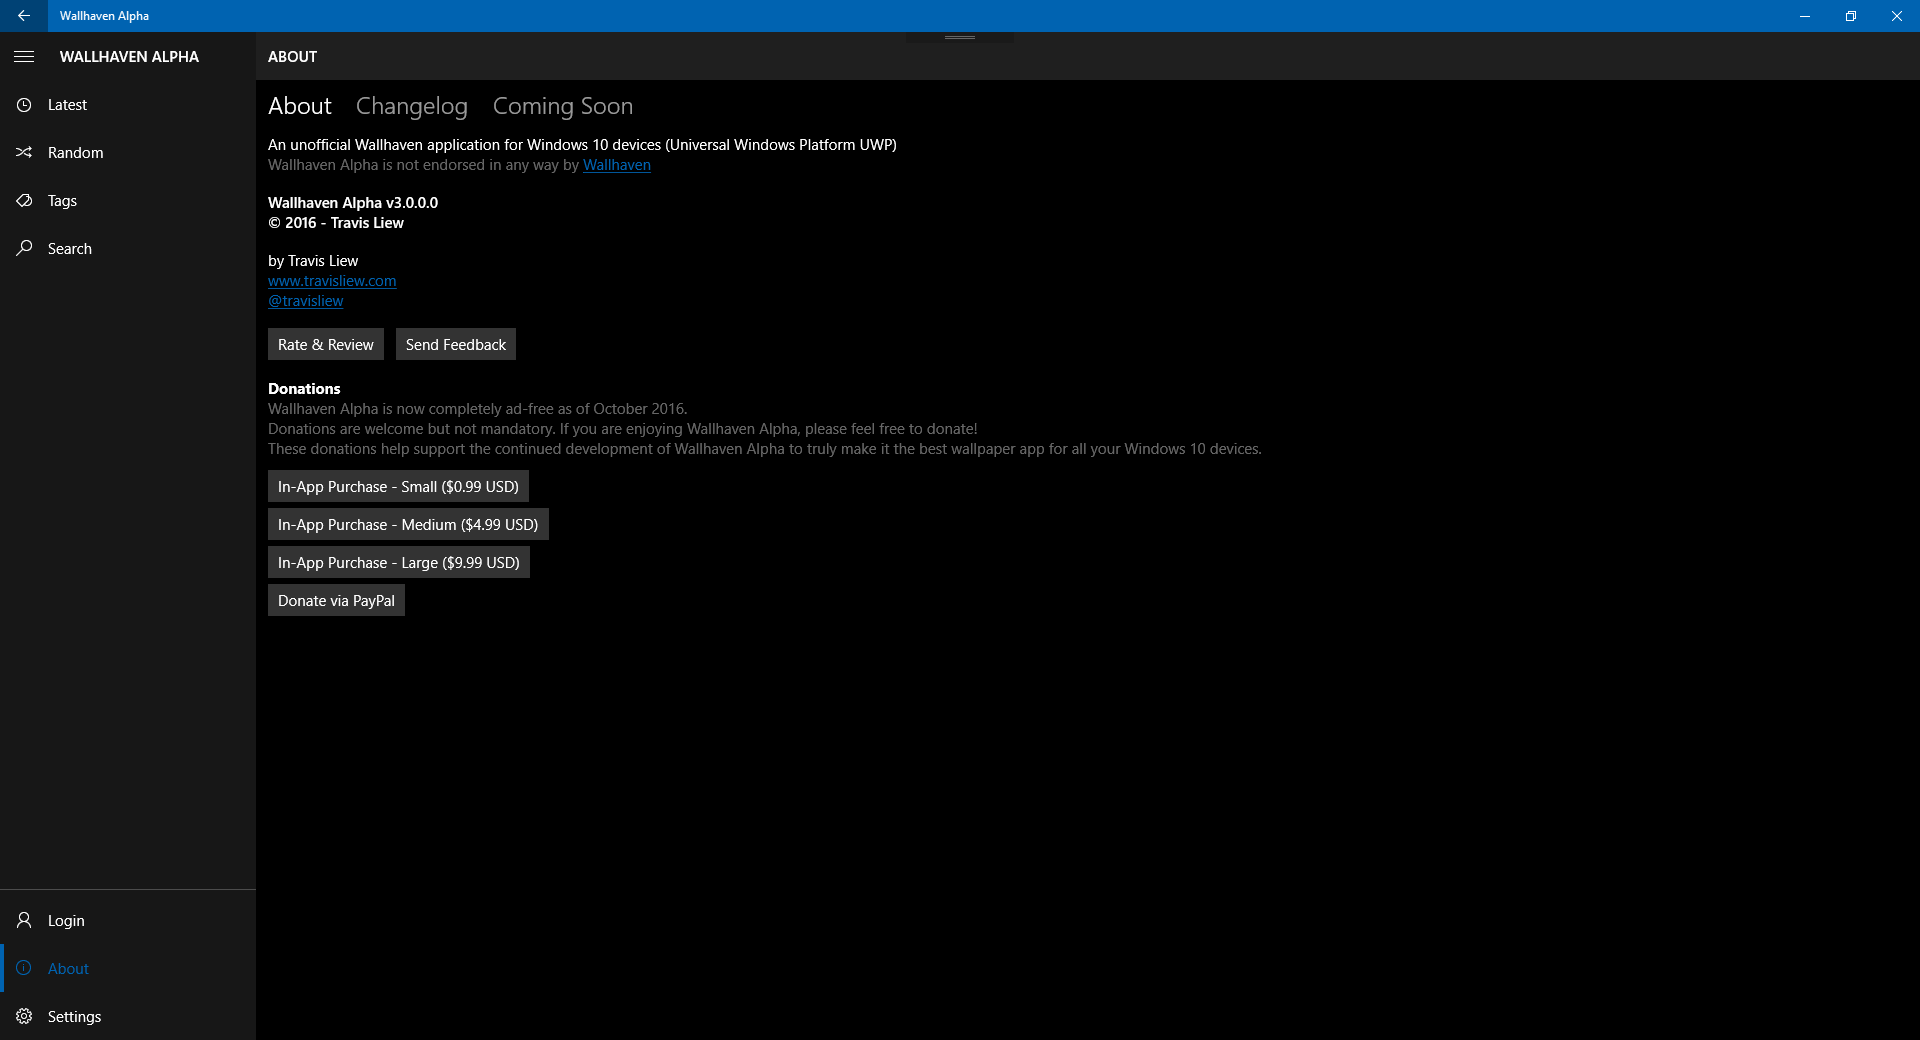Open Settings from the sidebar
This screenshot has width=1920, height=1040.
[128, 1016]
